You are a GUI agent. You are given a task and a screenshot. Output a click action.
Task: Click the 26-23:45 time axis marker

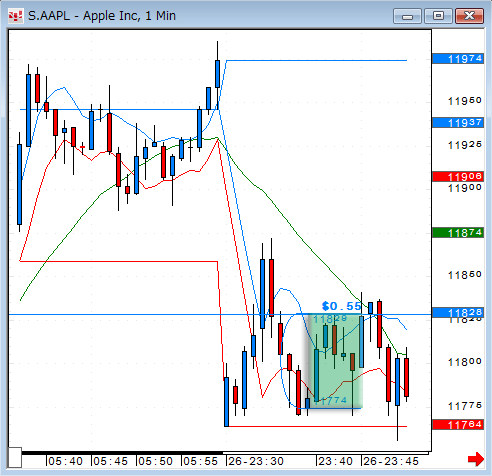[391, 461]
